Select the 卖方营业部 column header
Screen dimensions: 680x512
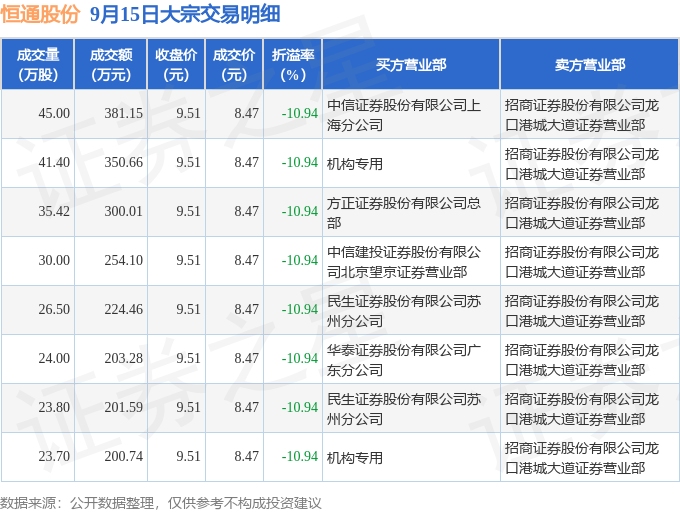click(x=590, y=65)
